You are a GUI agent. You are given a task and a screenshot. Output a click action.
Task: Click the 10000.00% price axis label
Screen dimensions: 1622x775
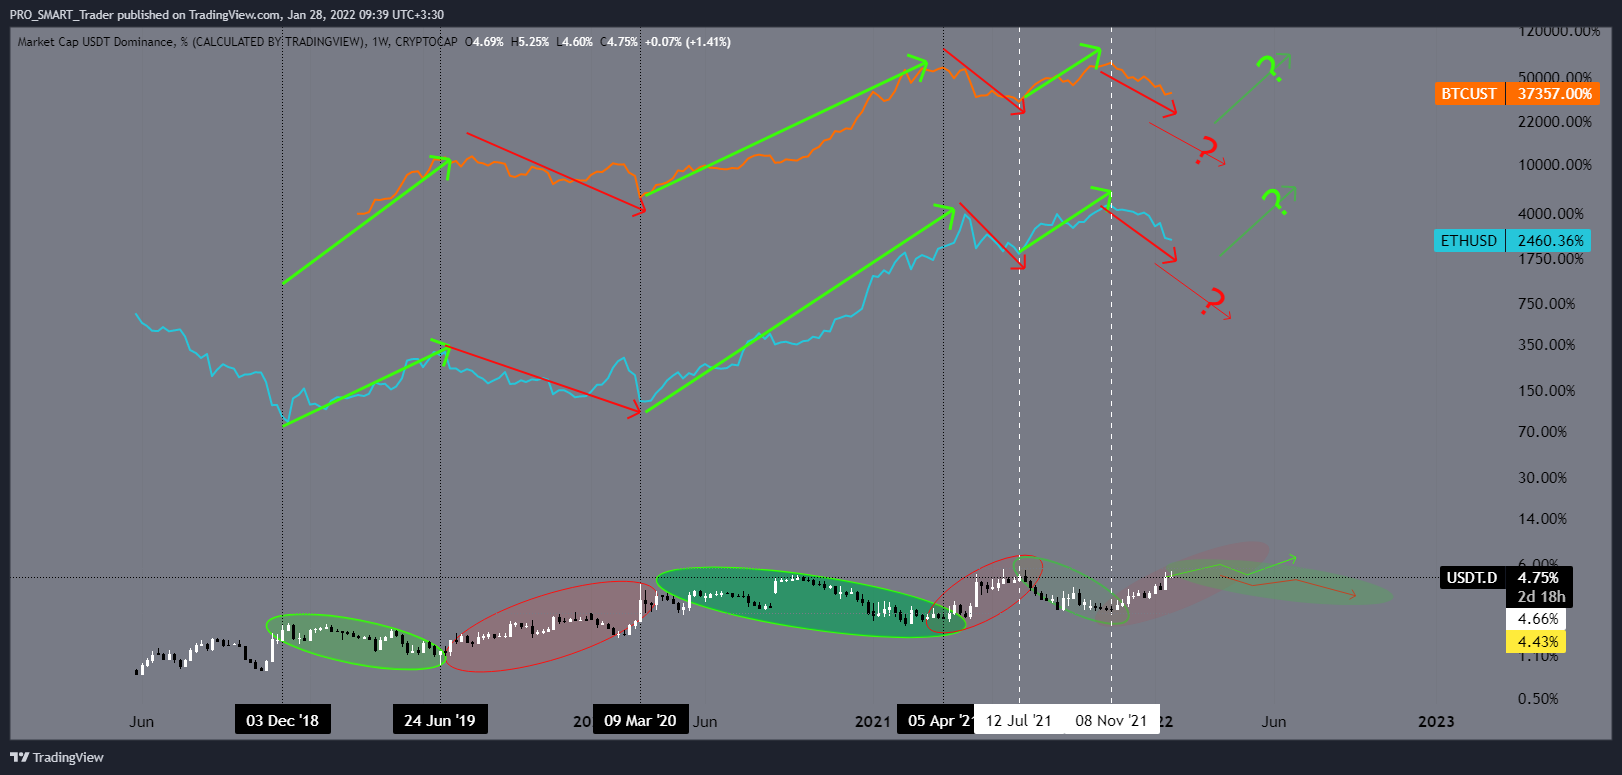tap(1555, 165)
